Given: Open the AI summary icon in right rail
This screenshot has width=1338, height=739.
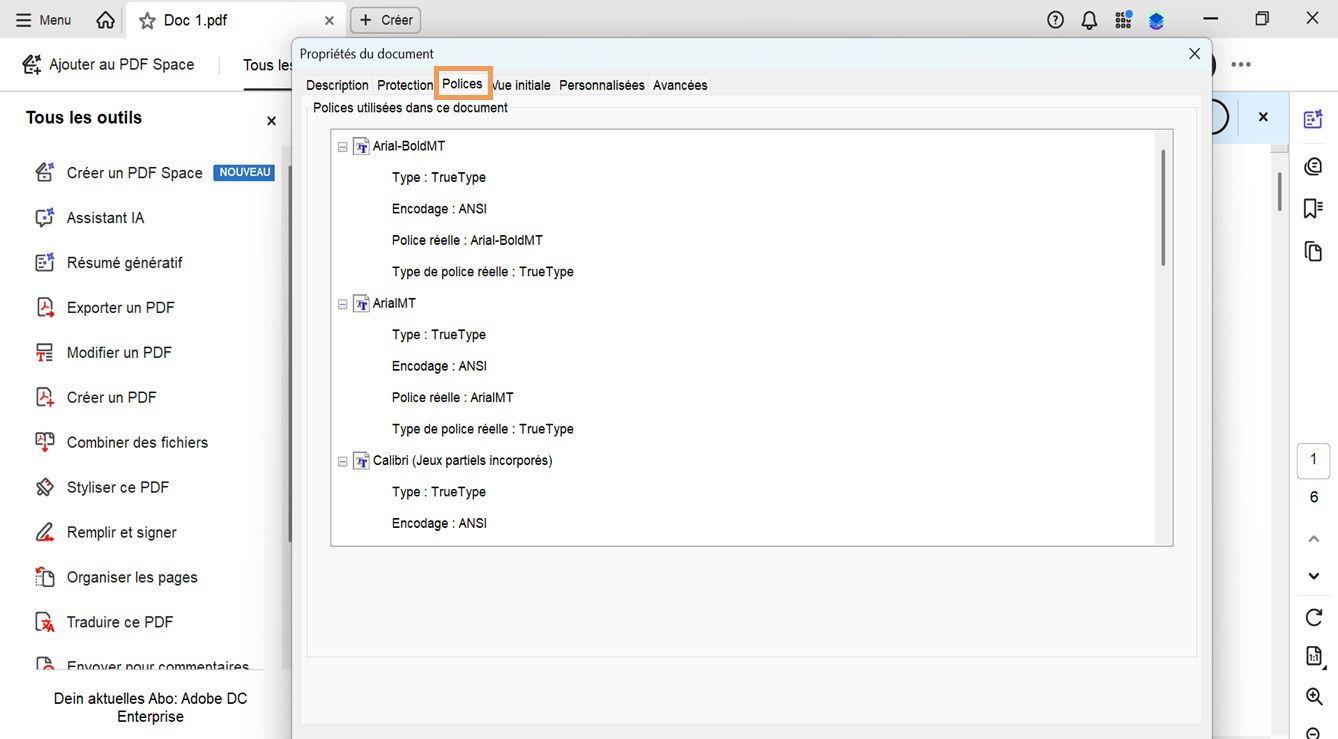Looking at the screenshot, I should pos(1313,119).
